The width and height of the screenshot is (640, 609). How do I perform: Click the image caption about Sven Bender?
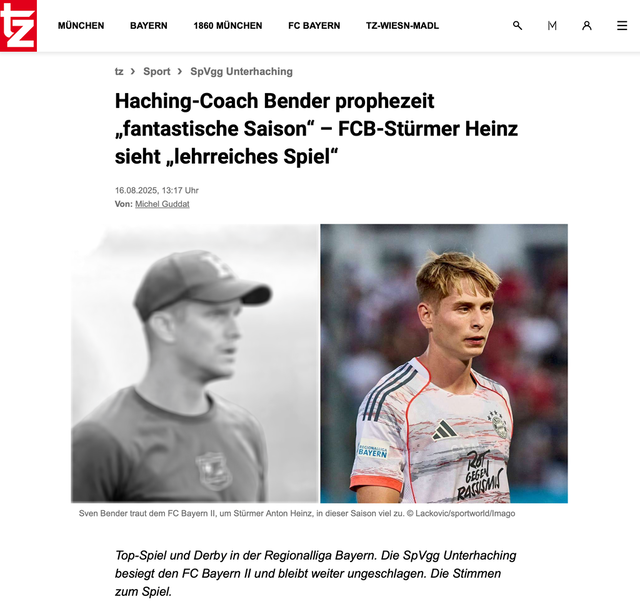coord(297,513)
